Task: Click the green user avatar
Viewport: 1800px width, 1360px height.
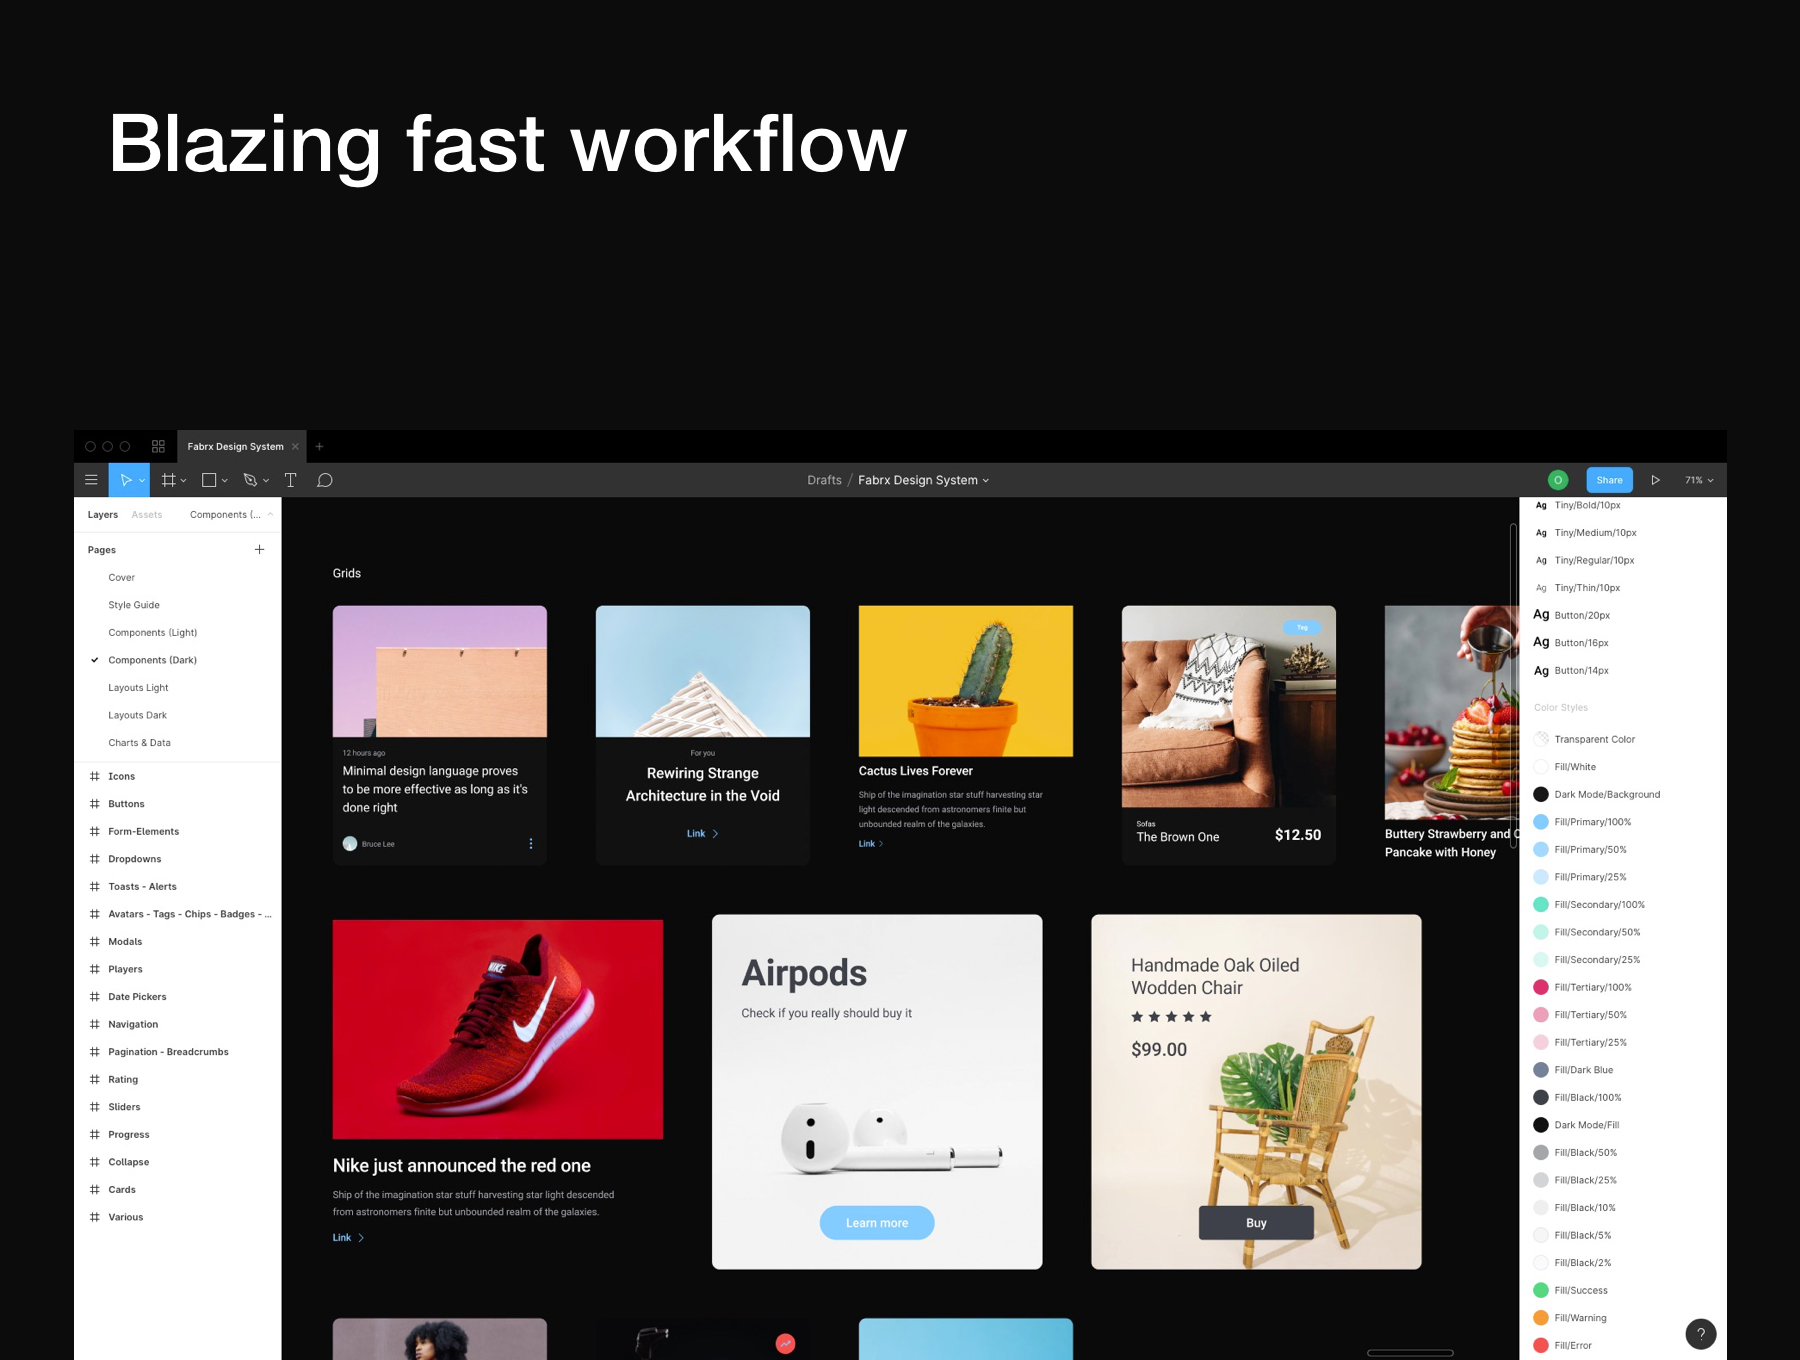Action: [x=1557, y=480]
